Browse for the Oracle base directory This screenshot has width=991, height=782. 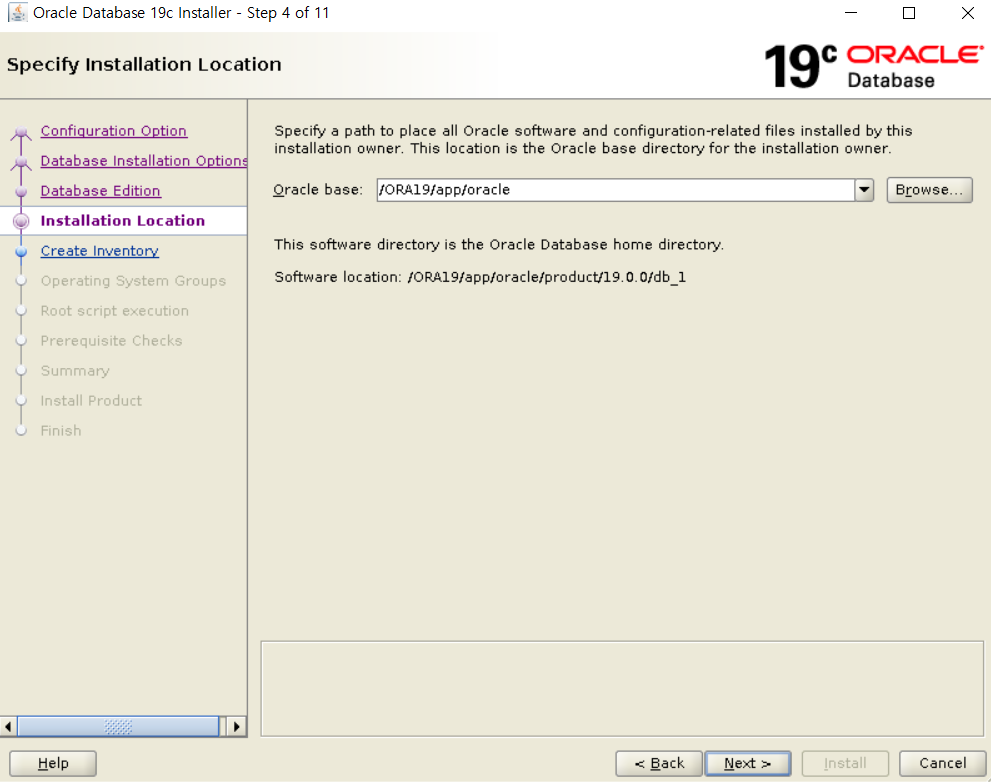click(x=929, y=190)
